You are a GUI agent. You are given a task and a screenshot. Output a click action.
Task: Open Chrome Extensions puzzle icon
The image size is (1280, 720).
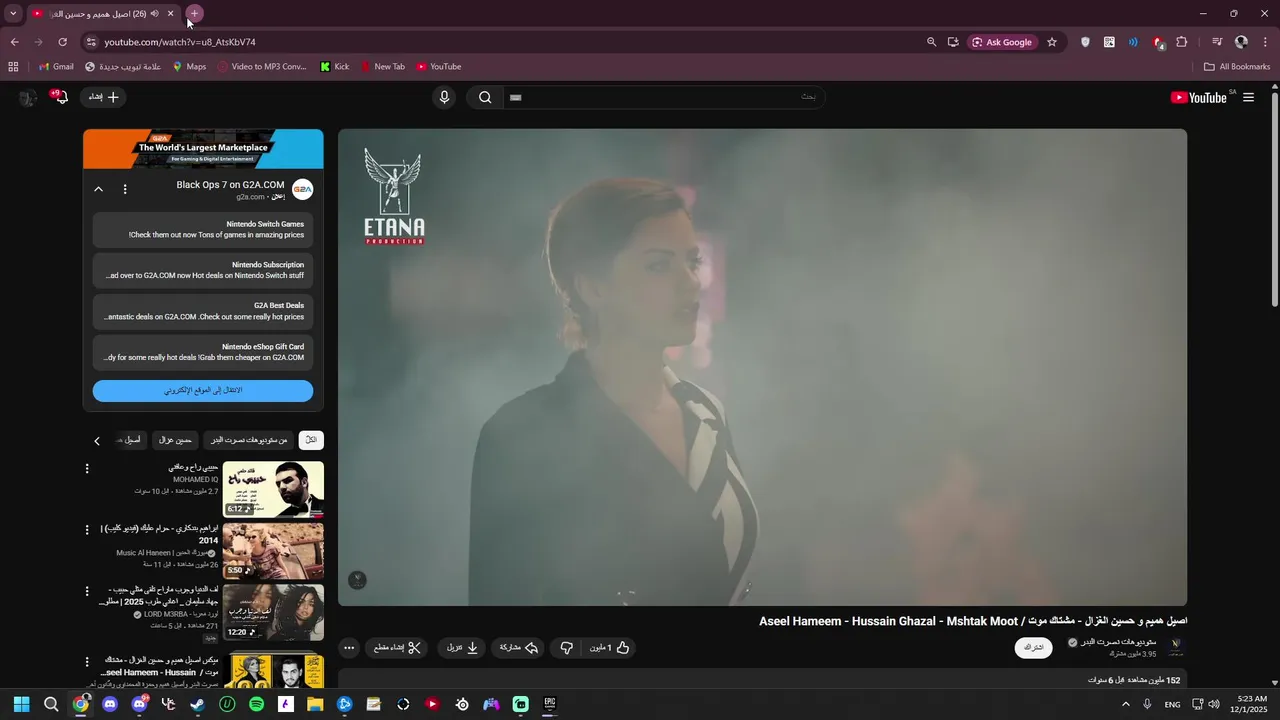pos(1182,42)
